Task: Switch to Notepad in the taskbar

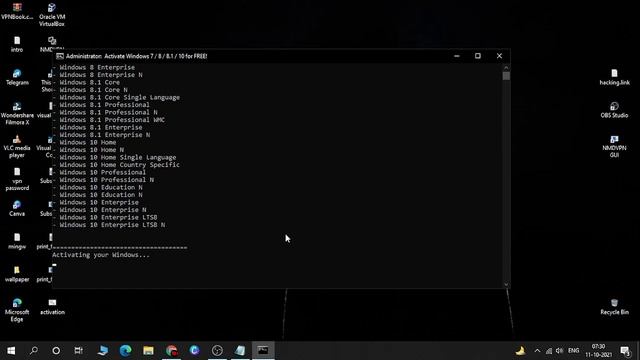Action: coord(240,351)
